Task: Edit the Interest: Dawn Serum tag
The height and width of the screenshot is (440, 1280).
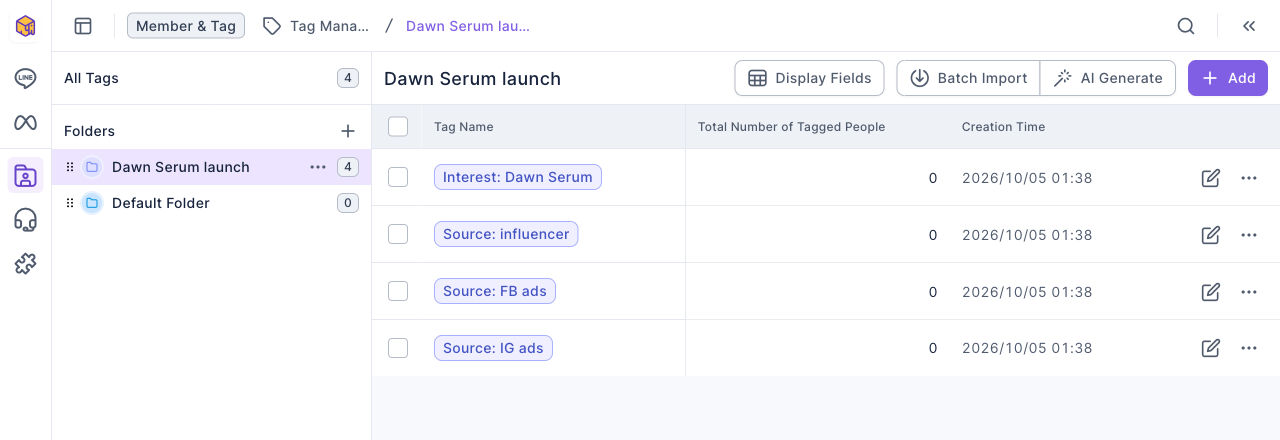Action: tap(1211, 178)
